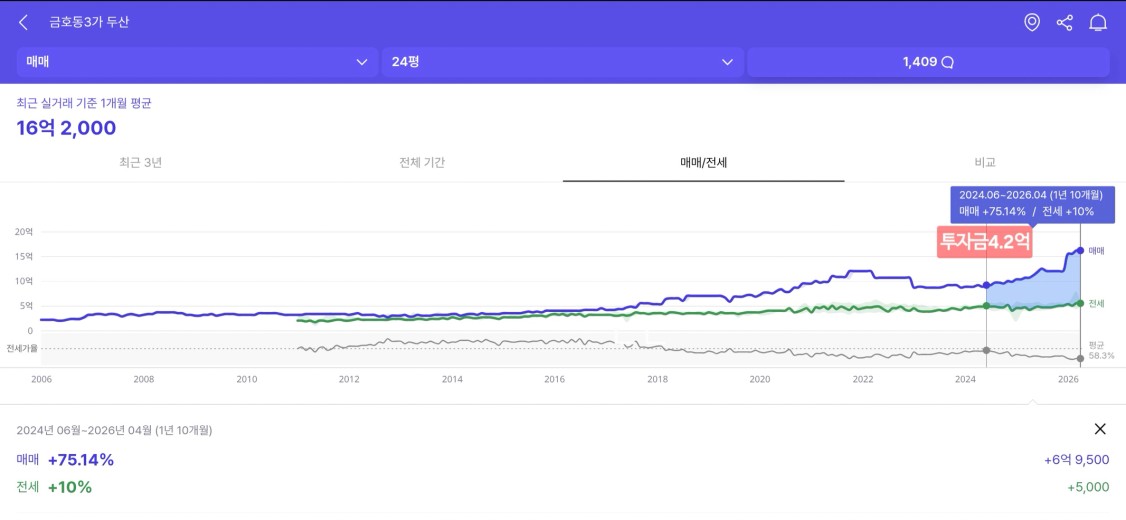Open the map location pin icon
Viewport: 1126px width, 520px height.
tap(1031, 22)
